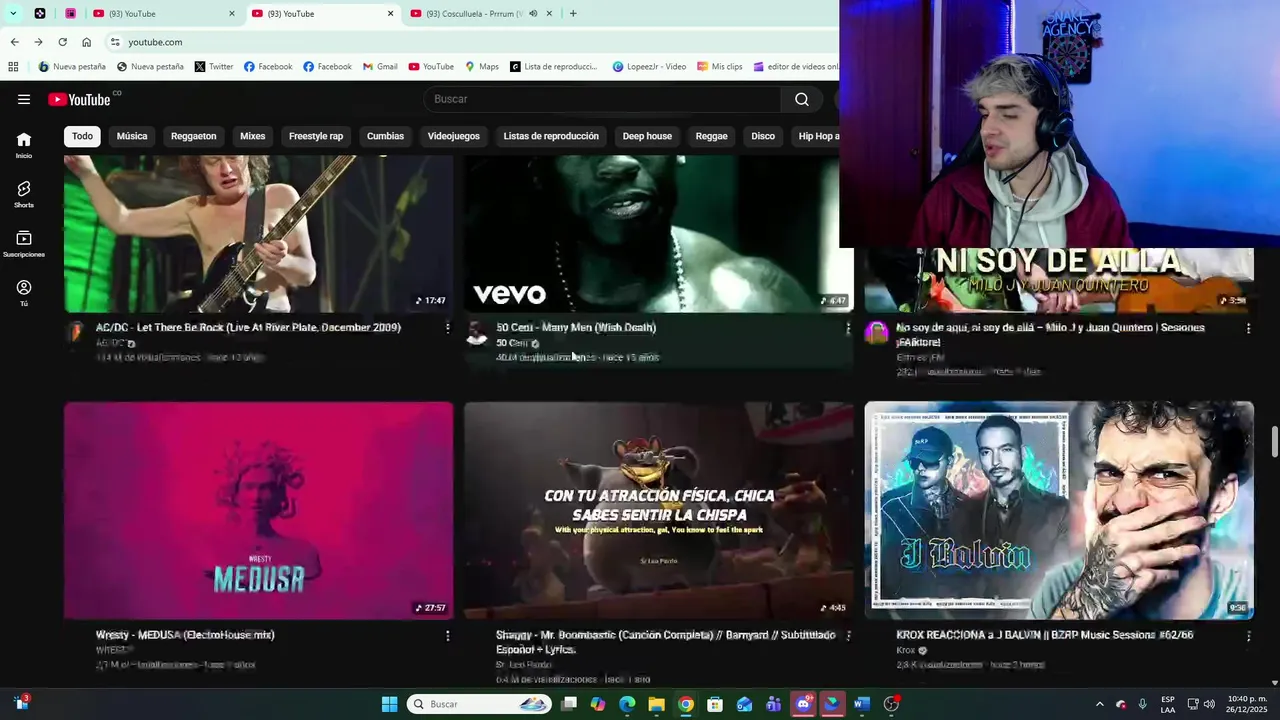
Task: Open 50 Cent - Many Men video title
Action: point(576,328)
